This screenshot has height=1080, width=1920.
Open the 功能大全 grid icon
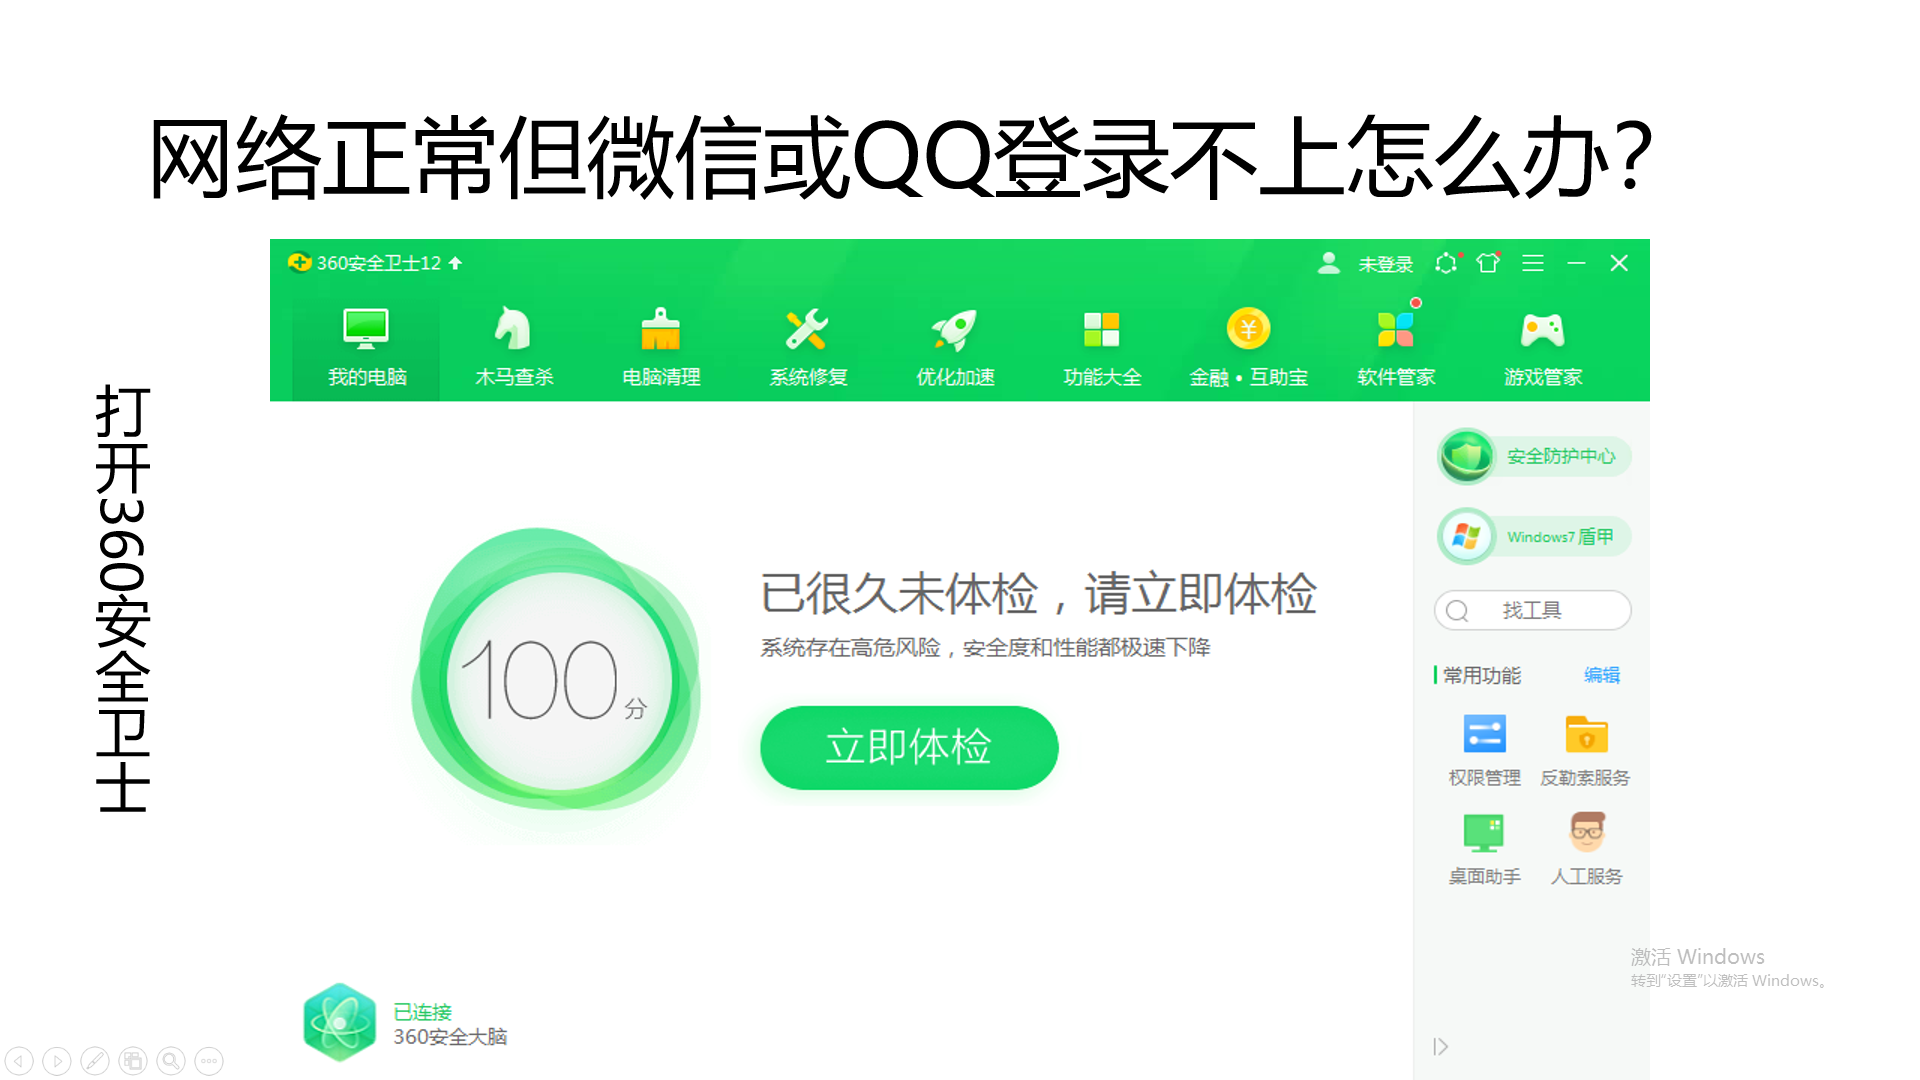coord(1101,330)
